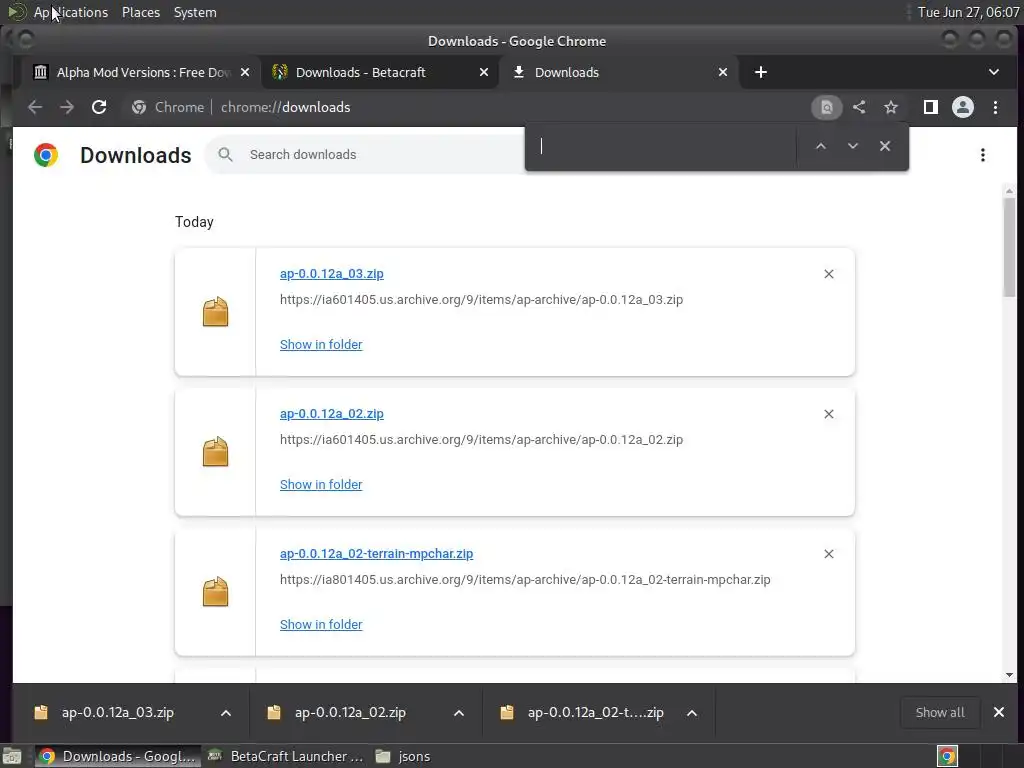Open ap-0.0.12a_03.zip from the download shelf

[118, 712]
